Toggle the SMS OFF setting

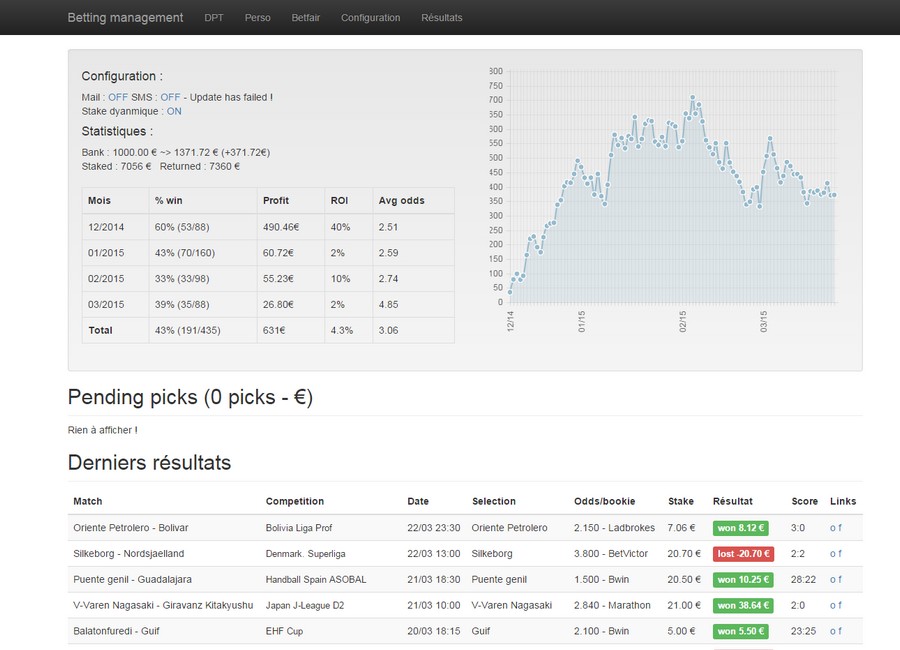click(x=170, y=97)
